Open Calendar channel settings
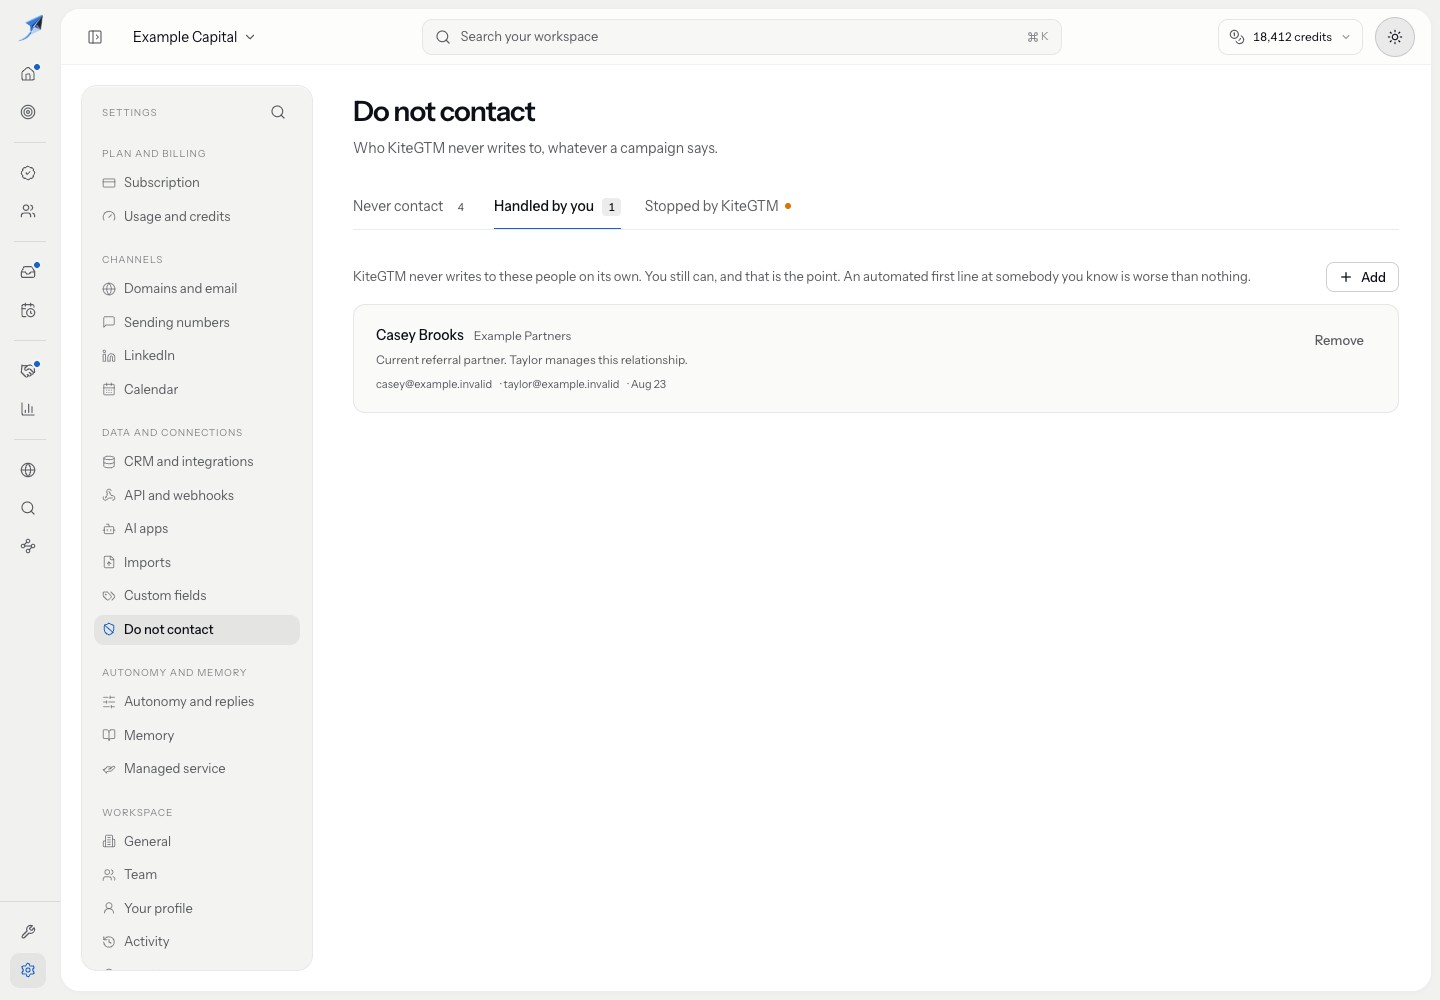 pos(197,389)
